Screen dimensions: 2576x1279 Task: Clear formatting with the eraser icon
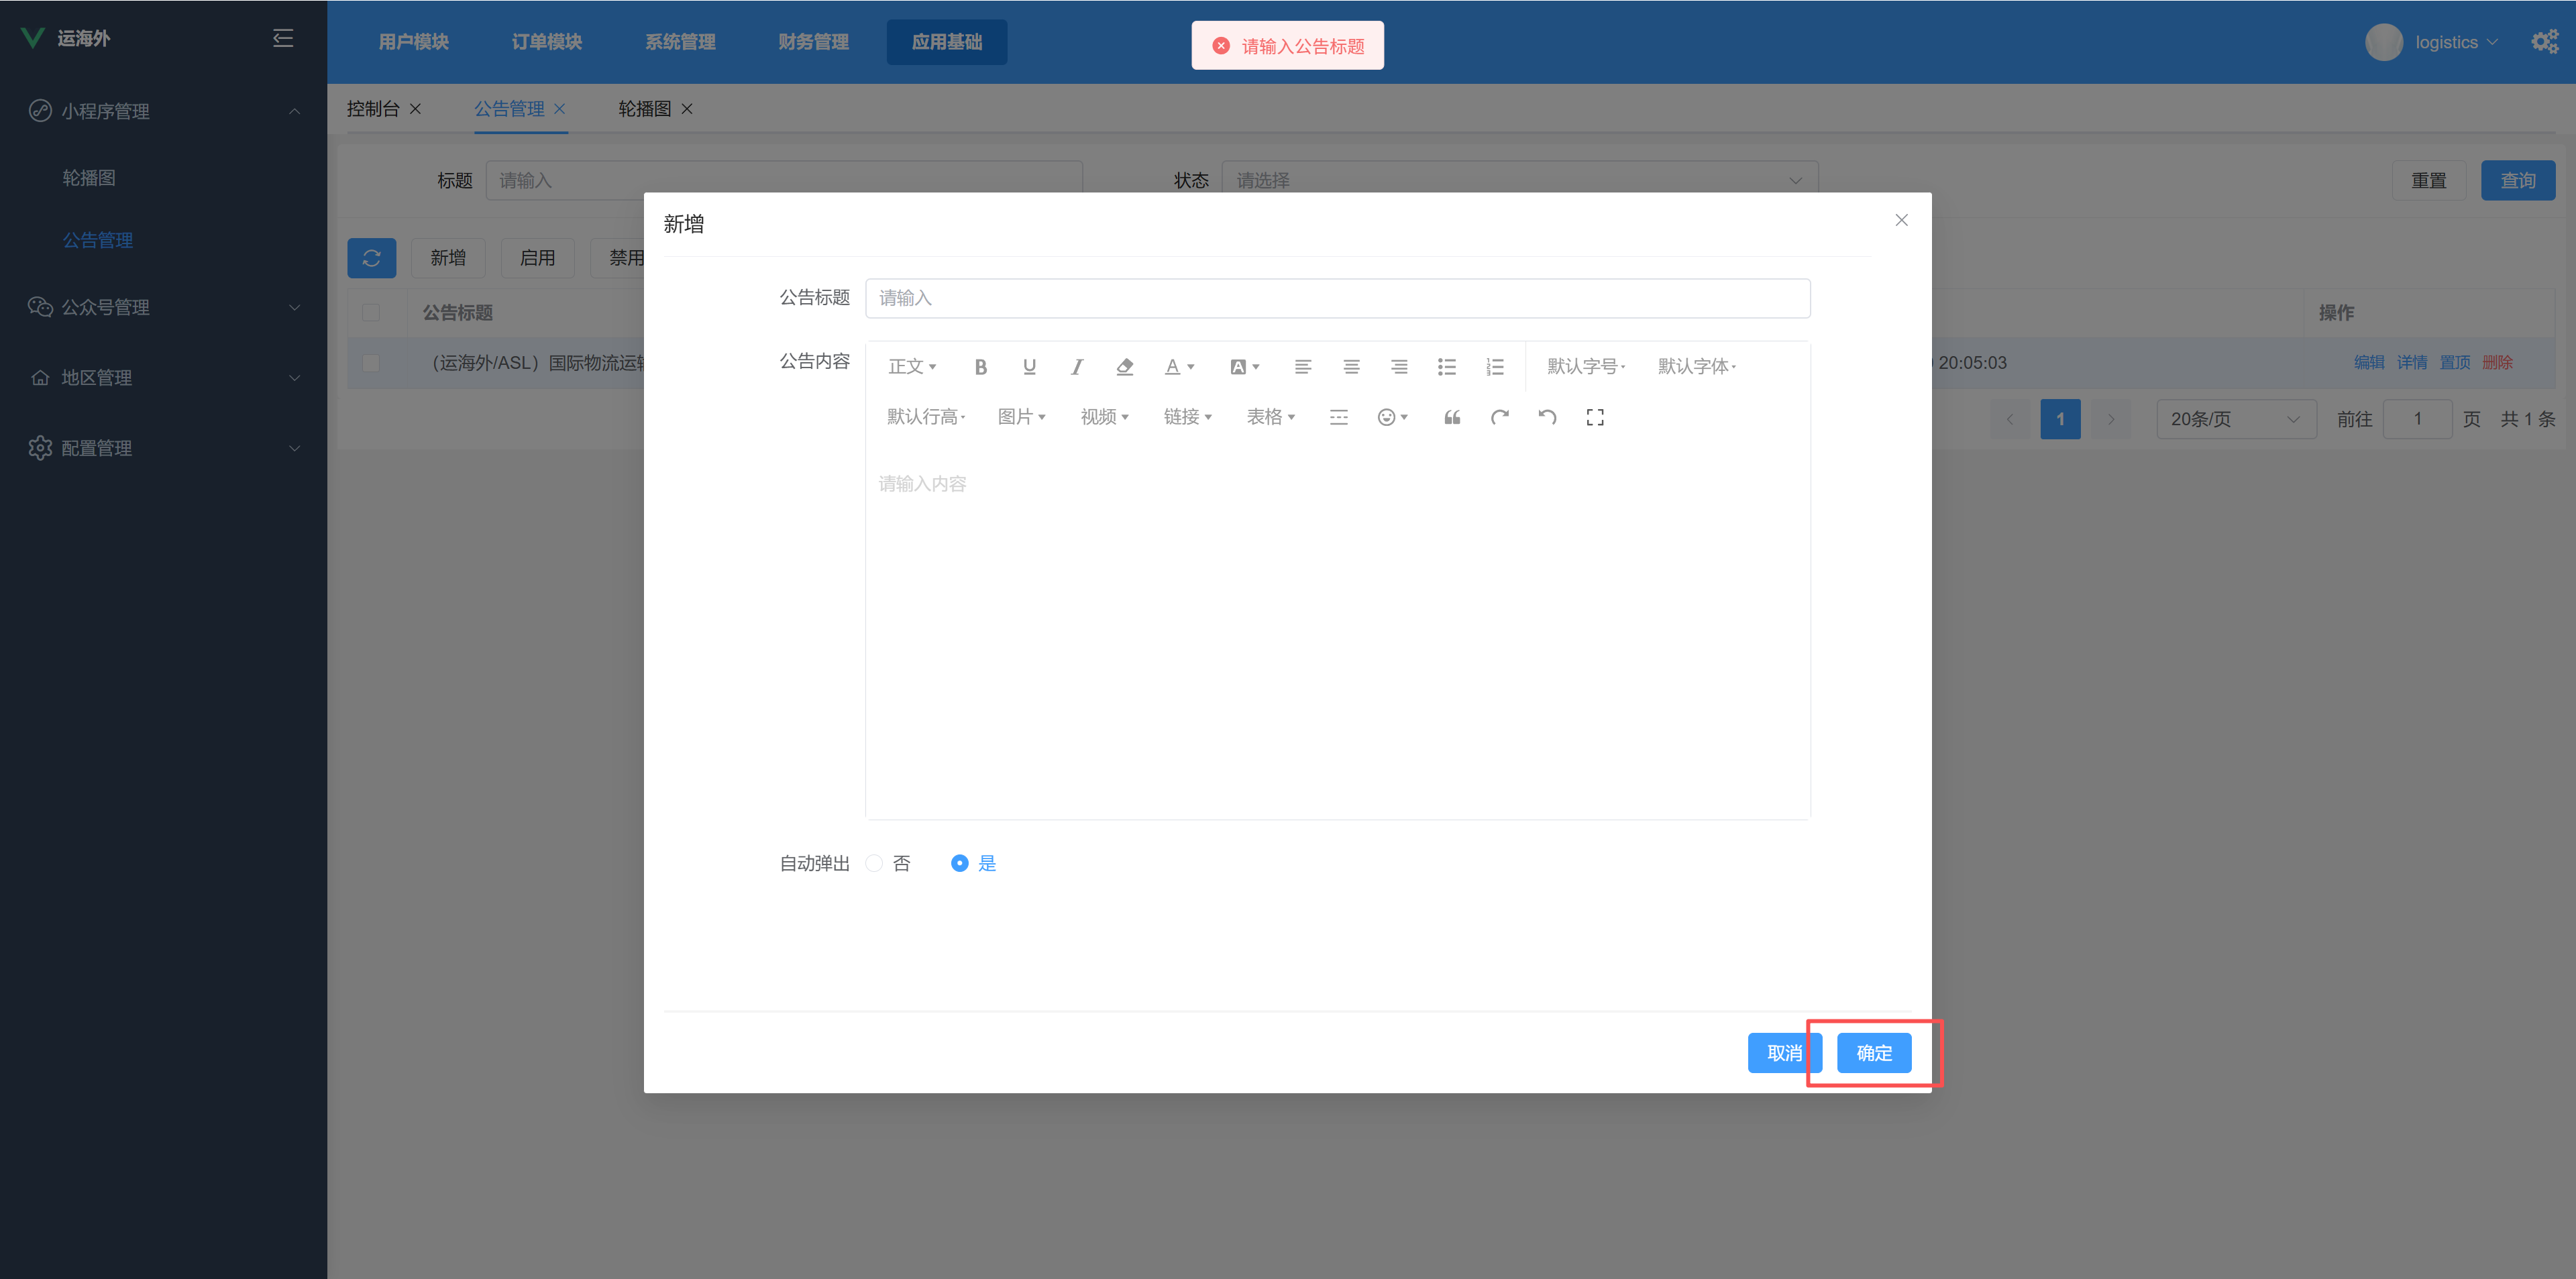(x=1125, y=366)
